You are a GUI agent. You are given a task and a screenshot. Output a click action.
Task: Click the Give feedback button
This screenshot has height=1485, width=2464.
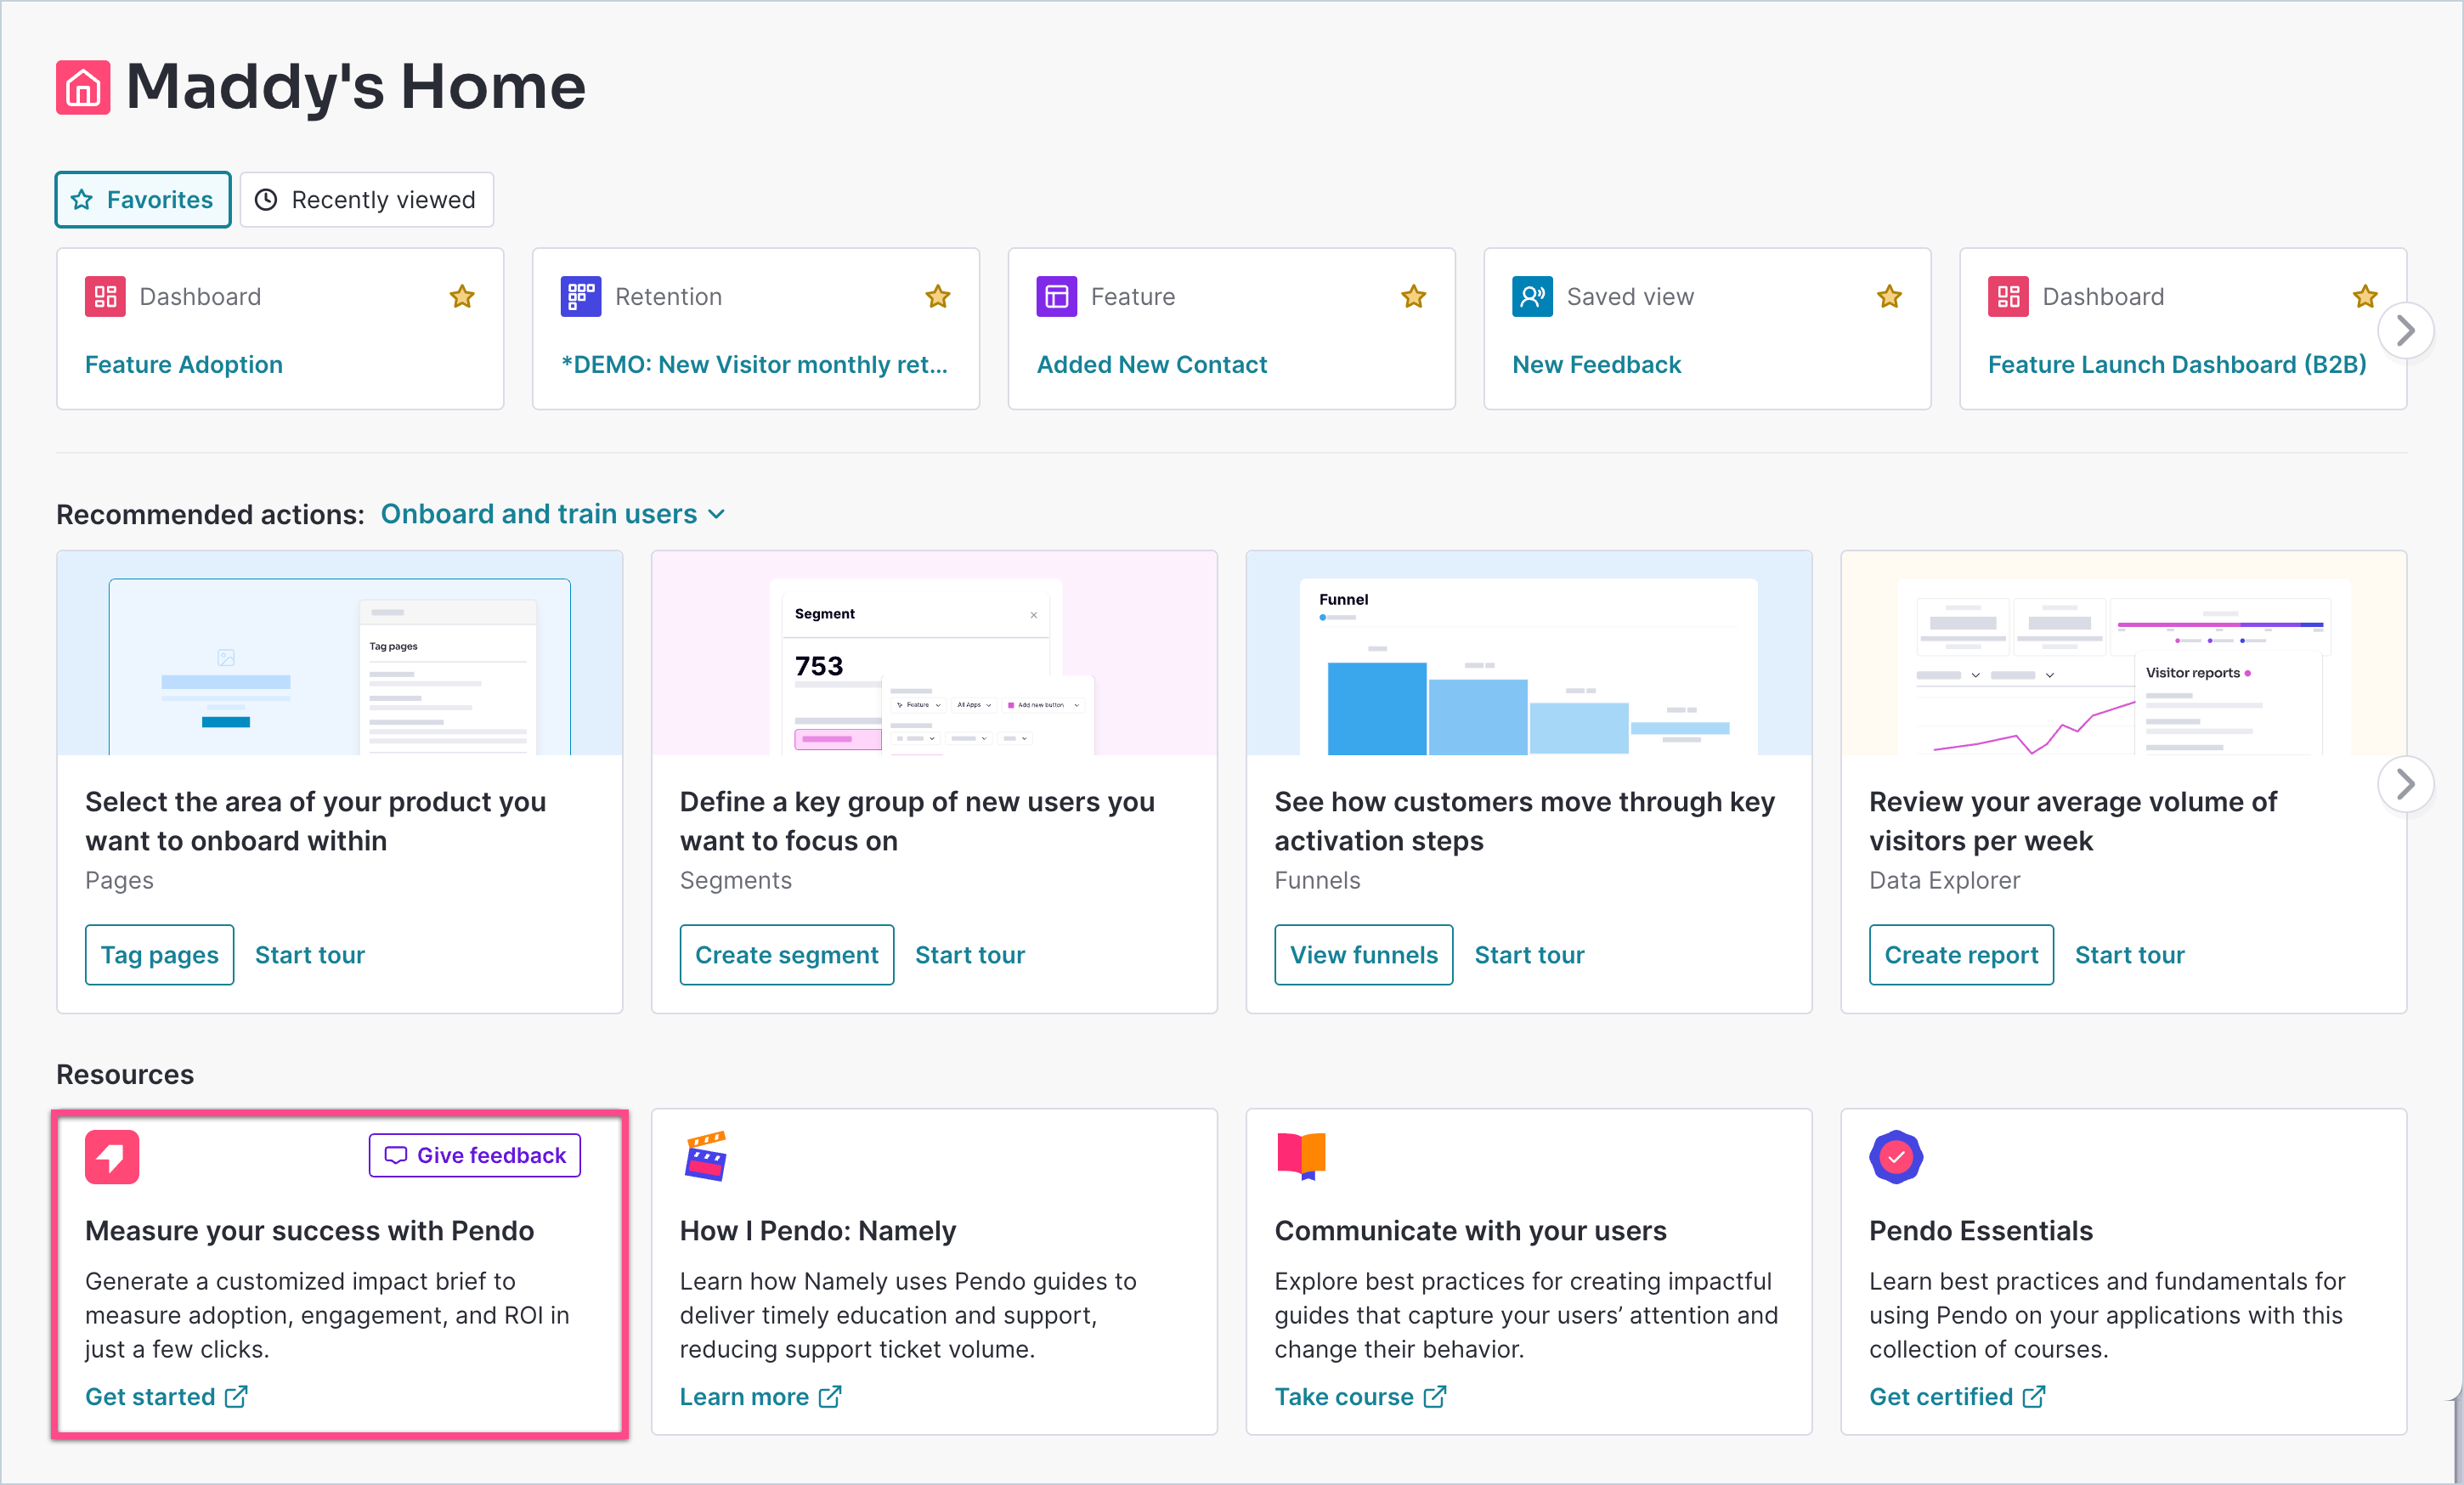click(x=475, y=1156)
